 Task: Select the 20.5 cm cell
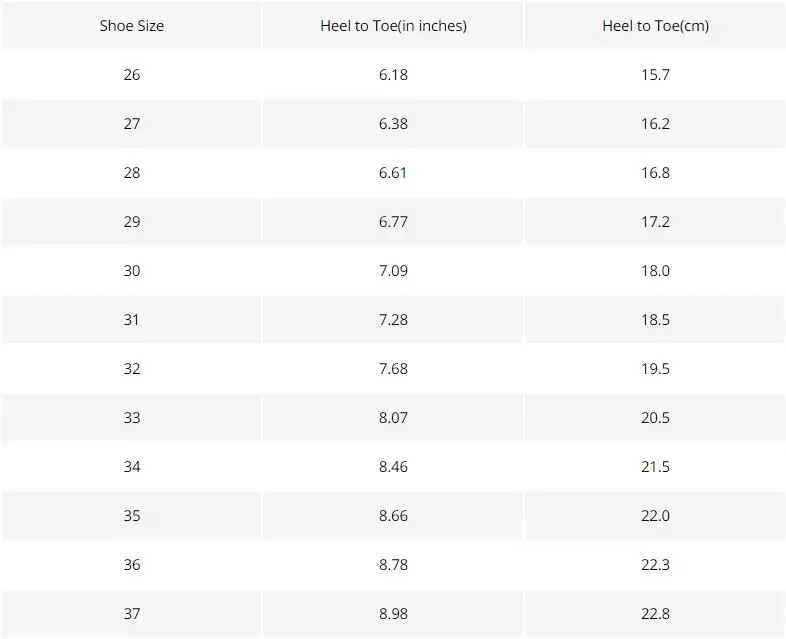(655, 417)
